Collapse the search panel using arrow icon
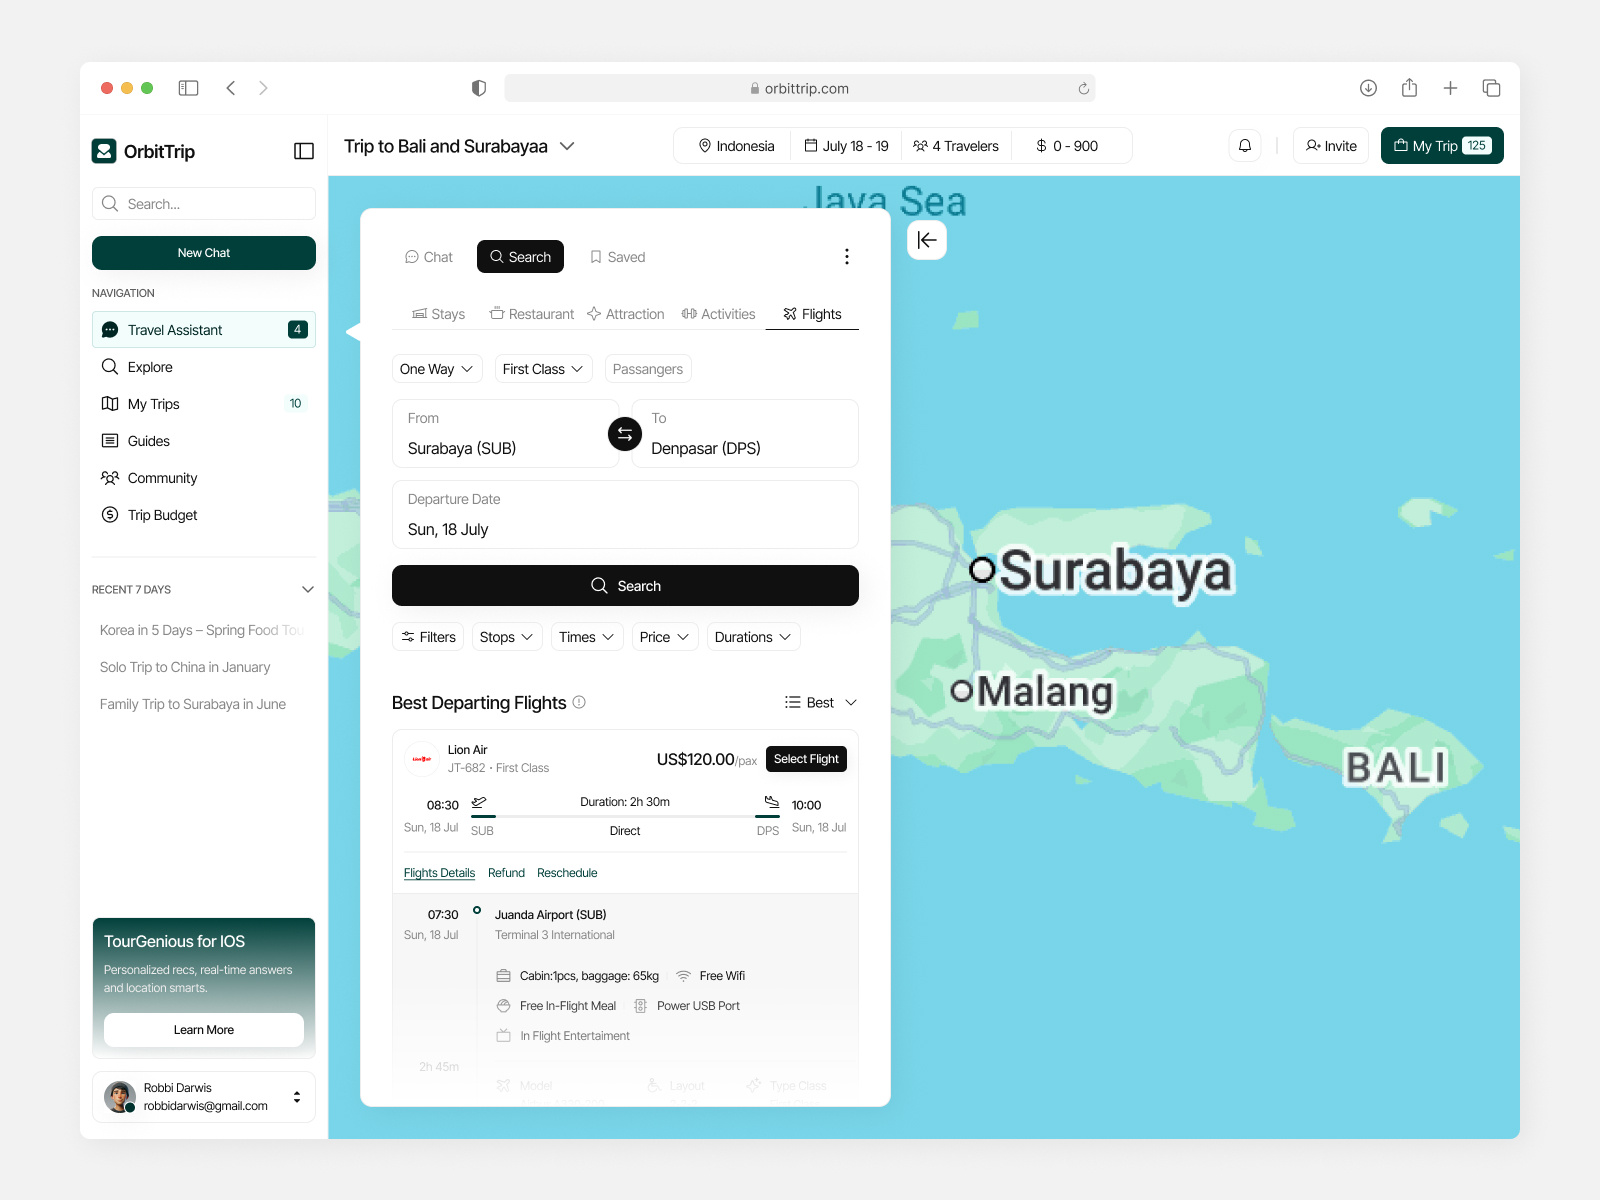Viewport: 1600px width, 1200px height. click(927, 240)
